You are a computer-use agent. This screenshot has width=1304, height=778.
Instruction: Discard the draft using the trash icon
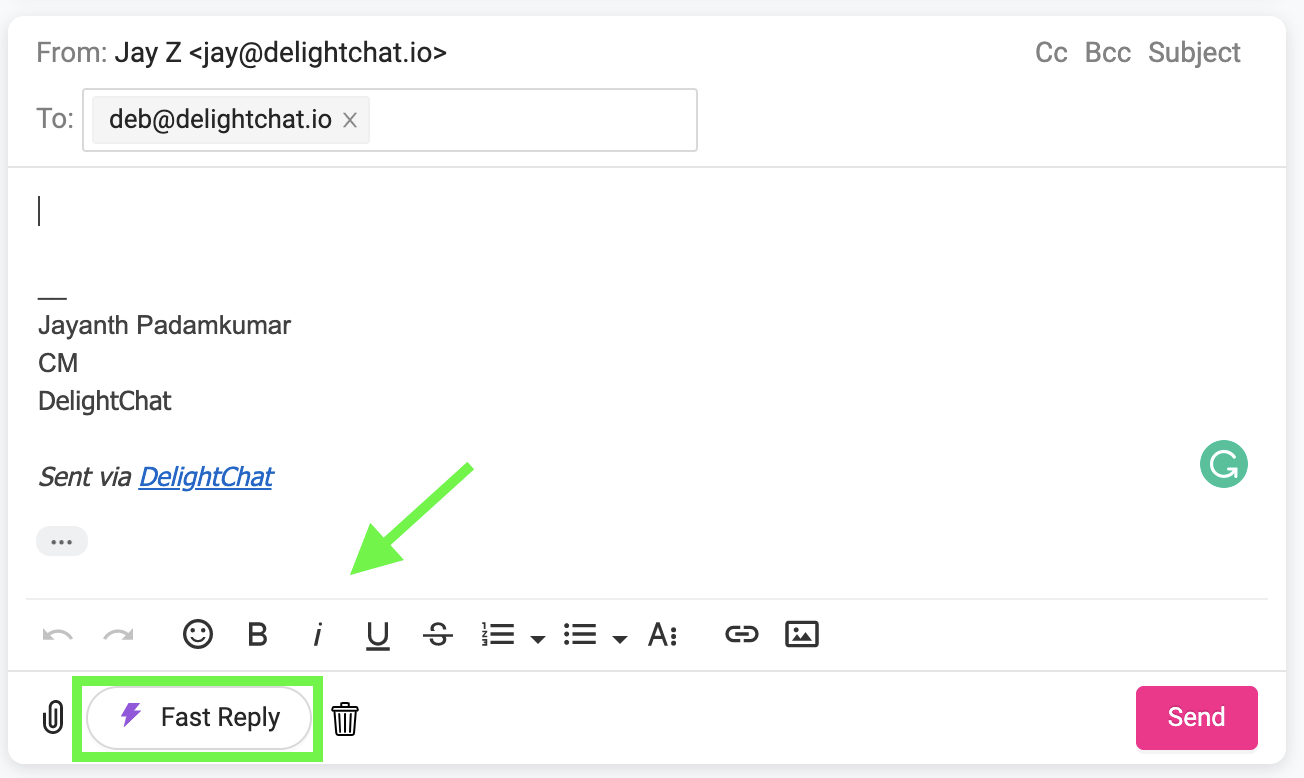pos(345,717)
